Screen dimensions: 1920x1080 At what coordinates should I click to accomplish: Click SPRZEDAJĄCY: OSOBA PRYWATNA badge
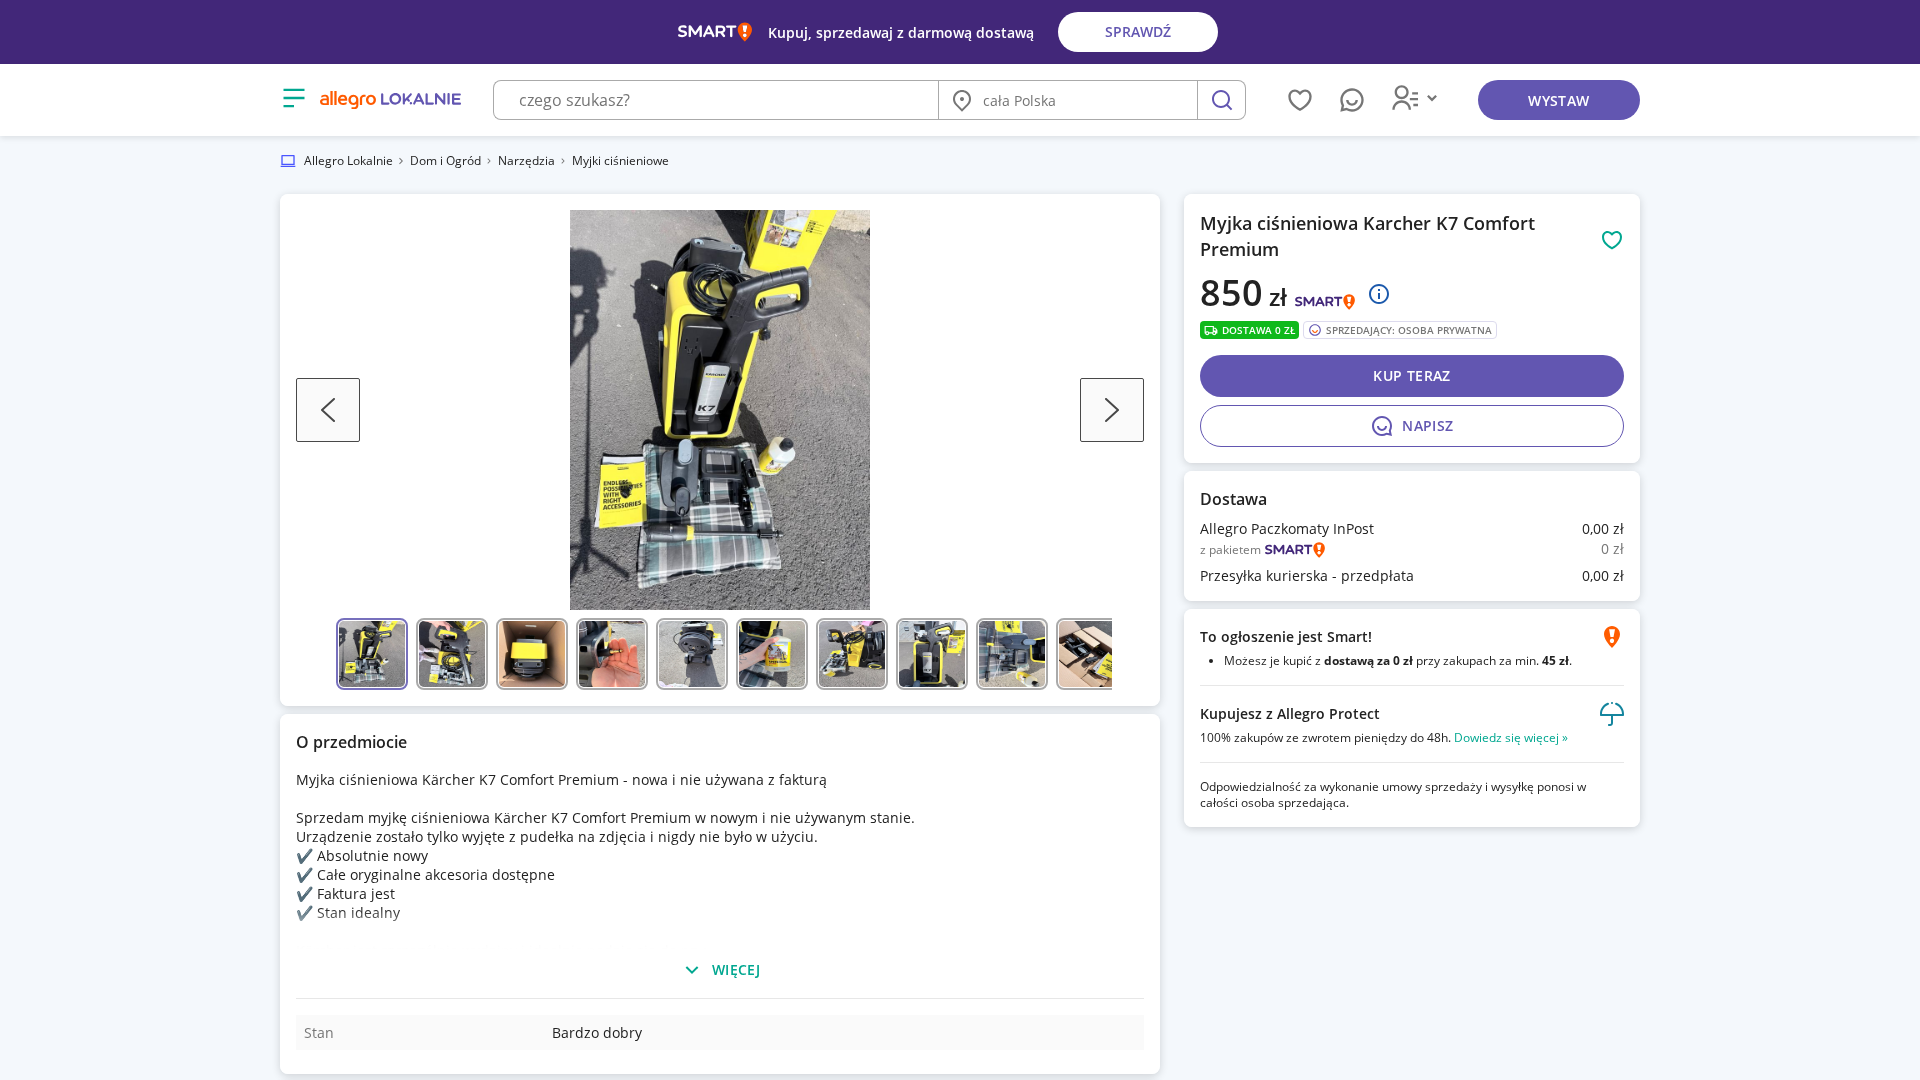1400,330
